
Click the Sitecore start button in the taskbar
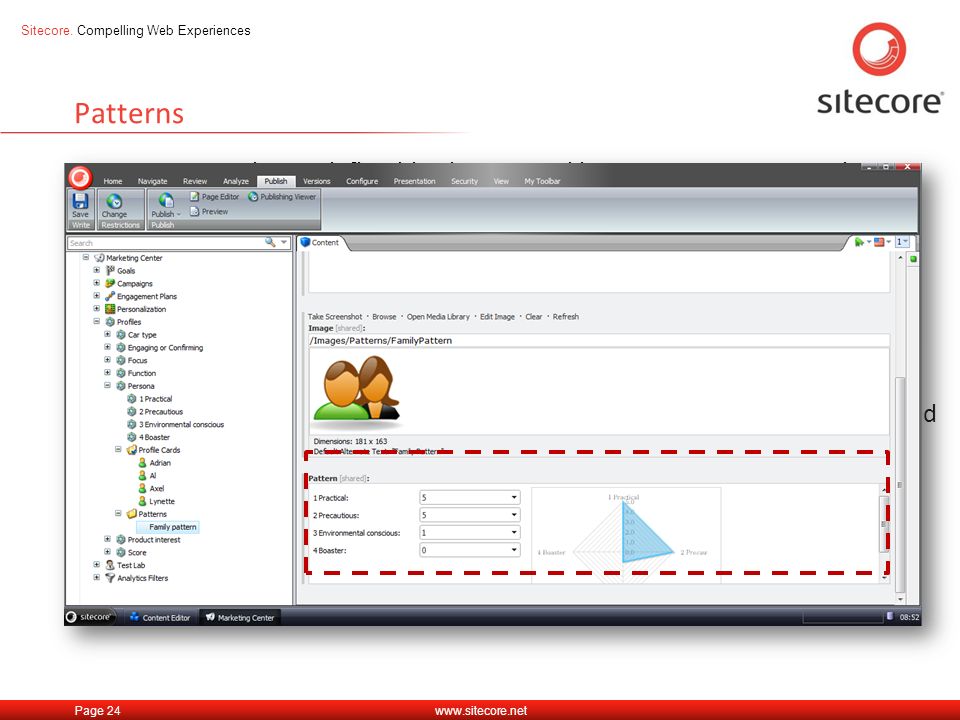pyautogui.click(x=91, y=617)
